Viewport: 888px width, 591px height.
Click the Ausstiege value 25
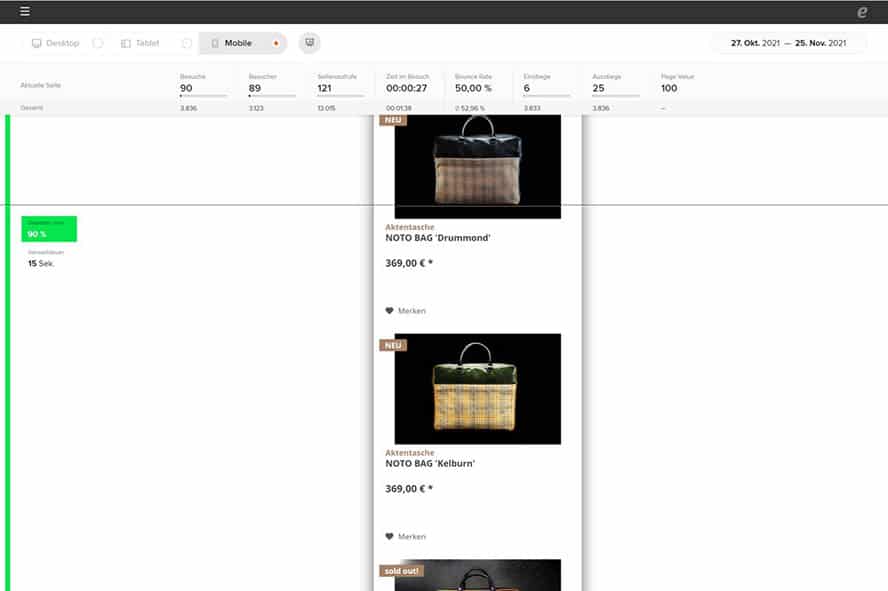point(599,88)
